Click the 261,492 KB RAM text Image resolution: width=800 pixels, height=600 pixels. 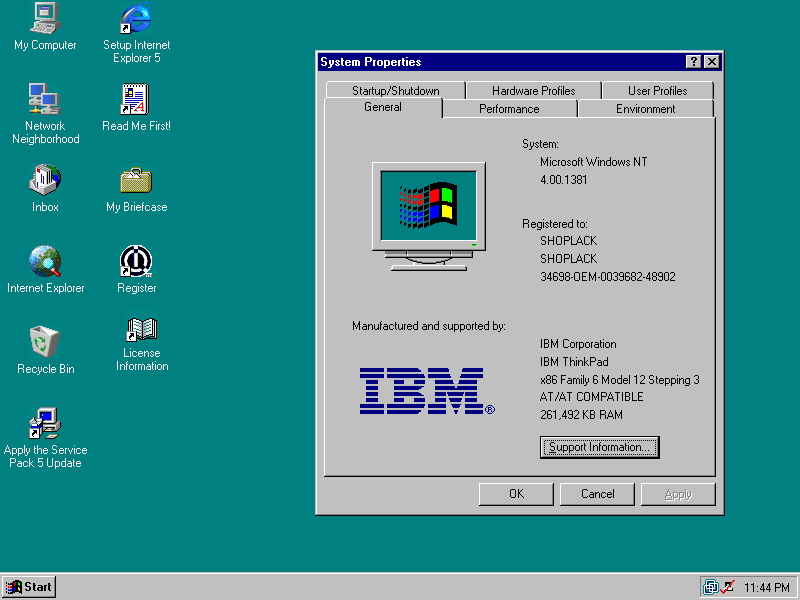(581, 415)
